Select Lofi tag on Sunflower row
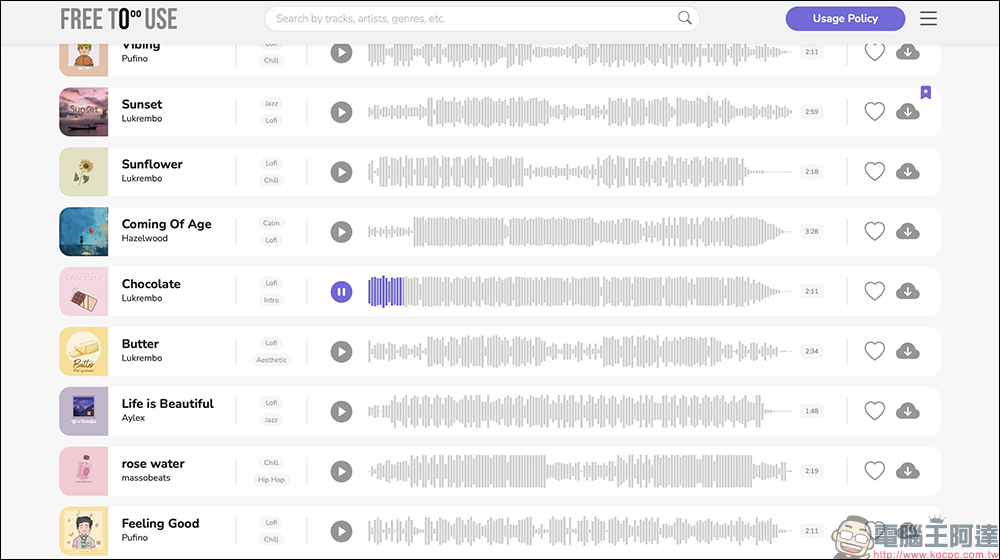The width and height of the screenshot is (1000, 560). [271, 163]
